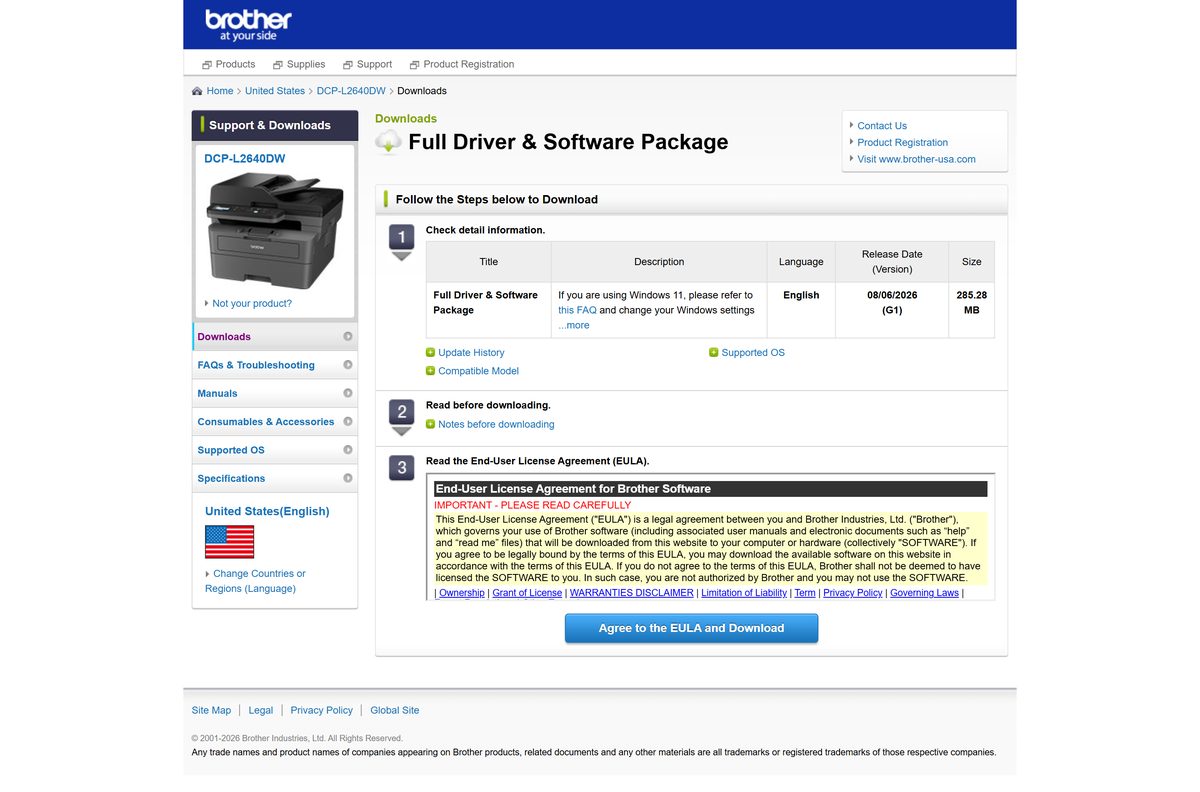Jump to Ownership section of EULA
This screenshot has height=792, width=1200.
[x=462, y=593]
